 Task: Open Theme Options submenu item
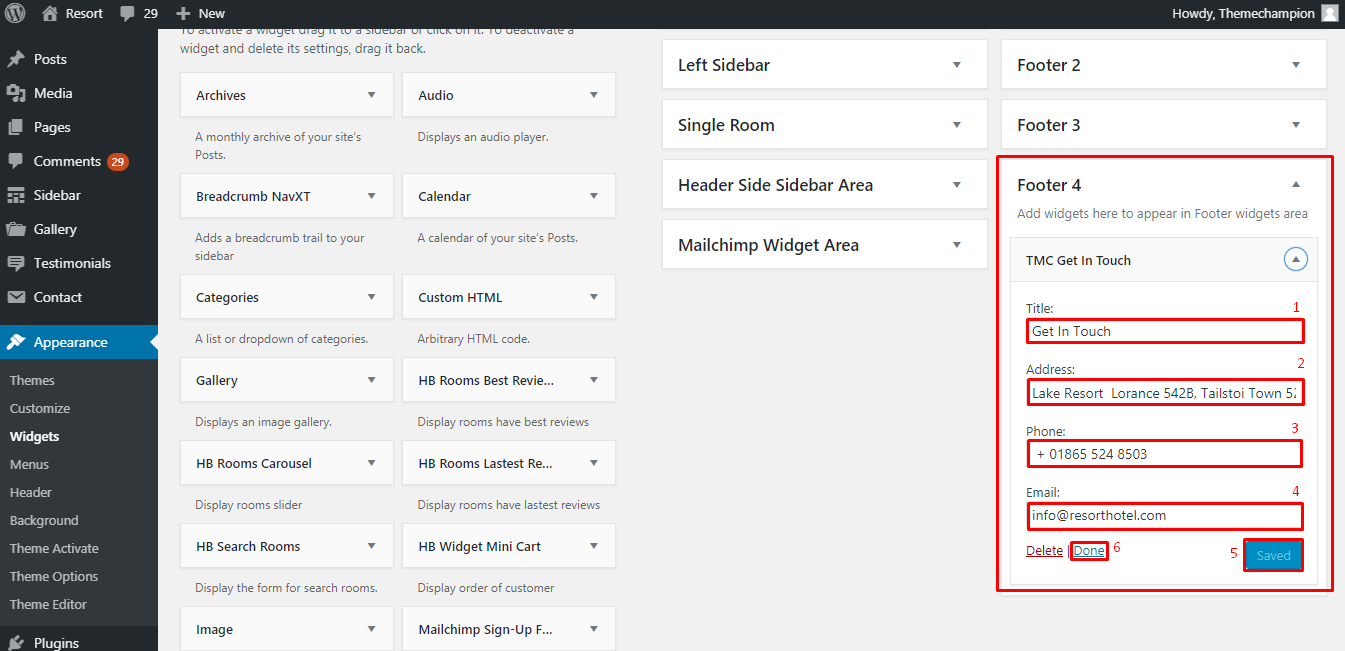pos(54,576)
